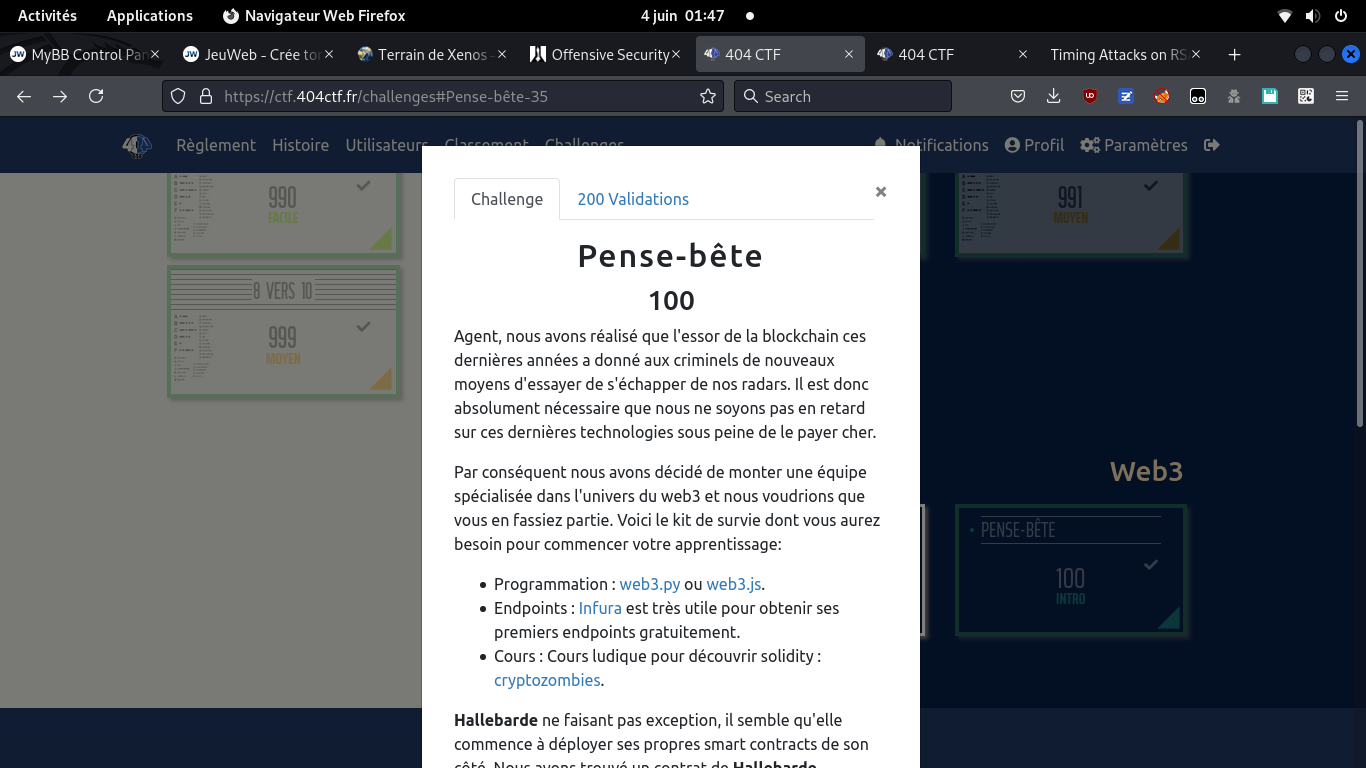Viewport: 1366px width, 768px height.
Task: Open the network wifi status icon
Action: tap(1285, 16)
